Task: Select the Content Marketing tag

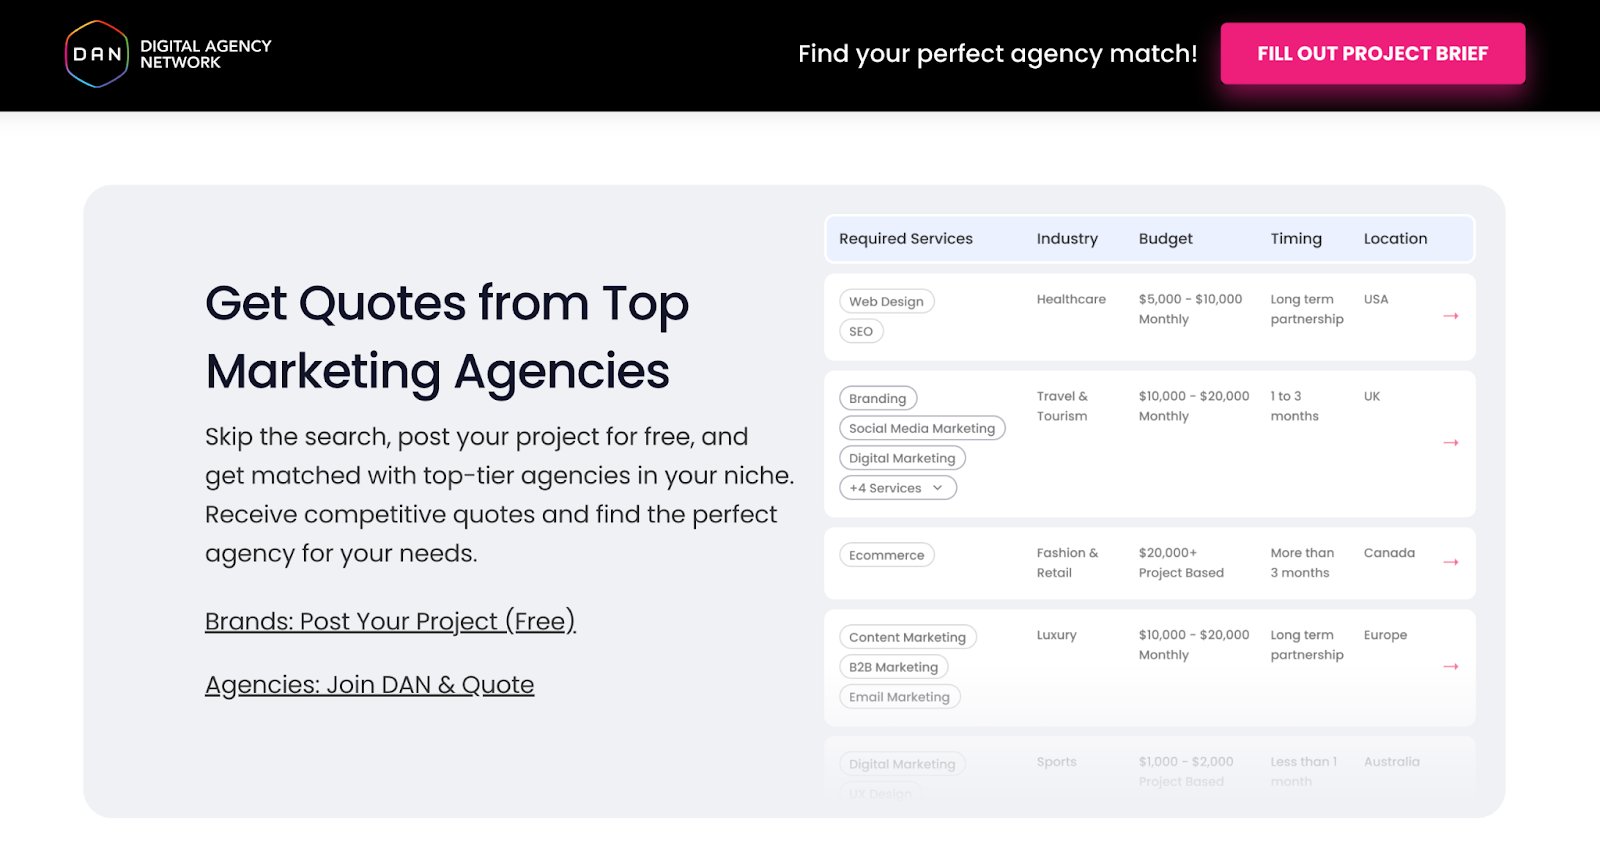Action: click(907, 637)
